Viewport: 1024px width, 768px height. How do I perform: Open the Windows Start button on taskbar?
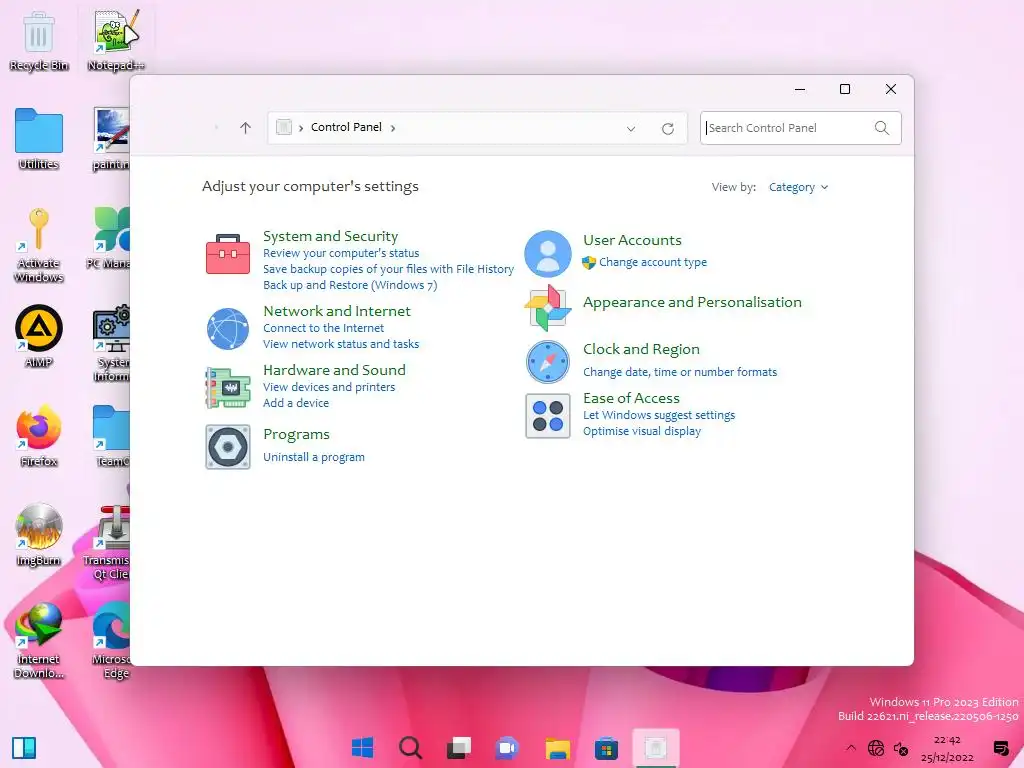click(x=362, y=747)
